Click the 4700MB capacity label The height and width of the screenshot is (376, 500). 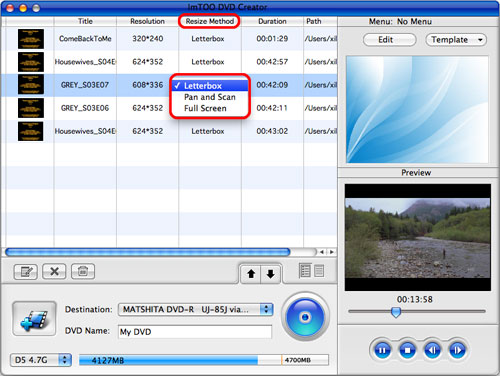point(298,360)
